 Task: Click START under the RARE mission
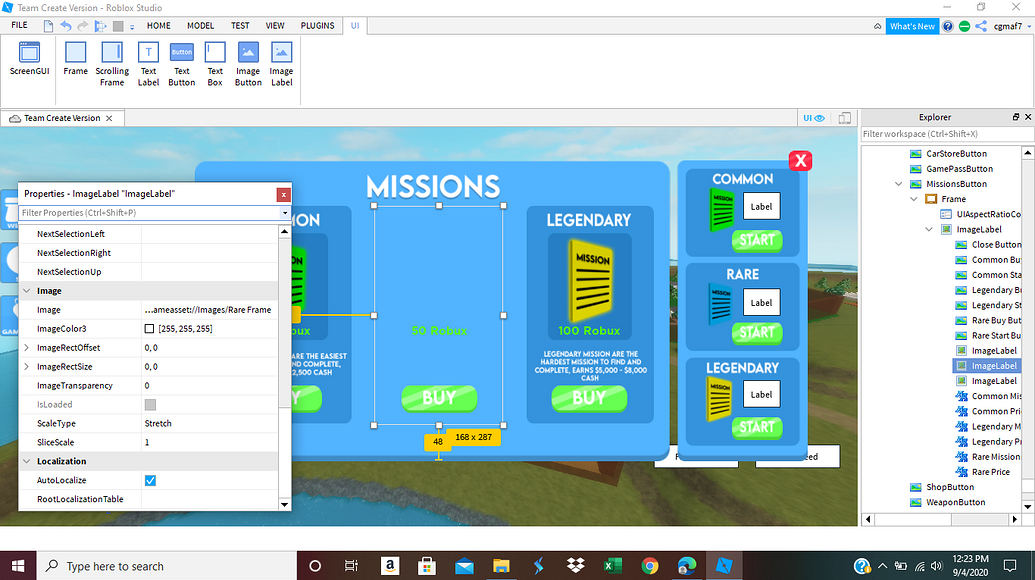click(757, 333)
